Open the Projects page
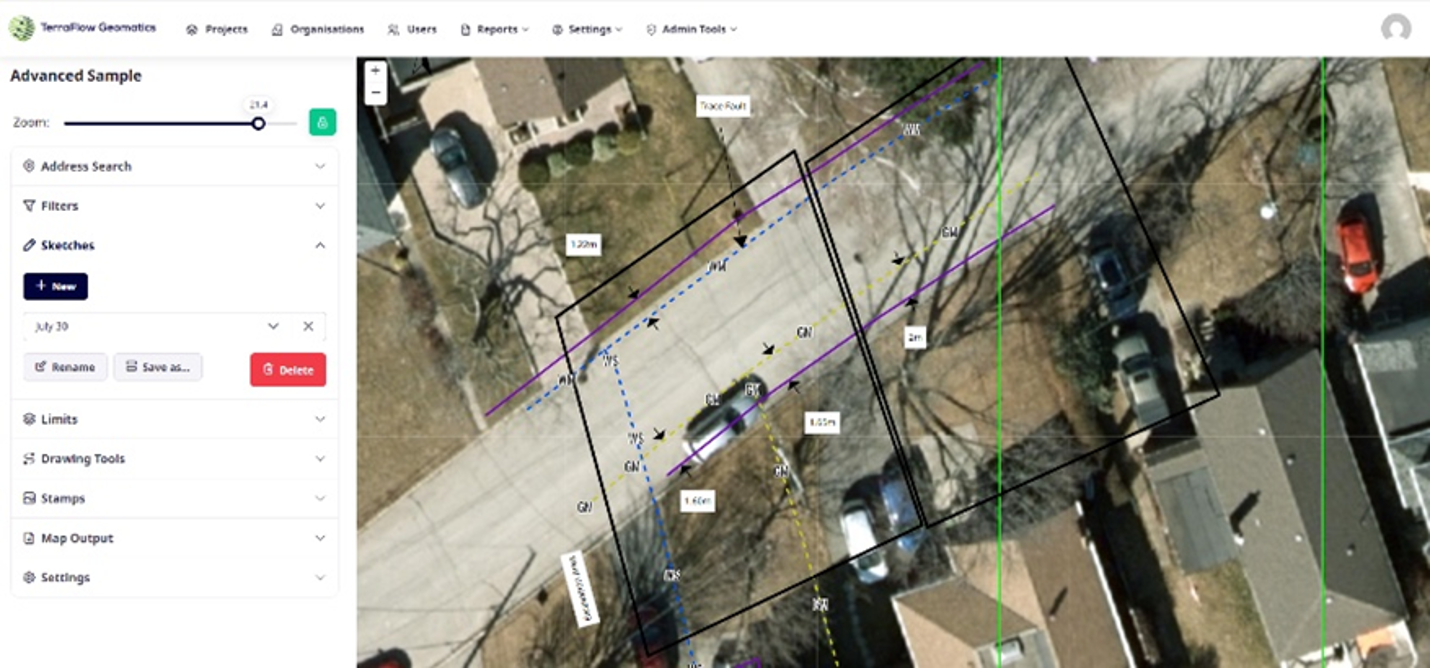This screenshot has width=1430, height=672. [217, 29]
